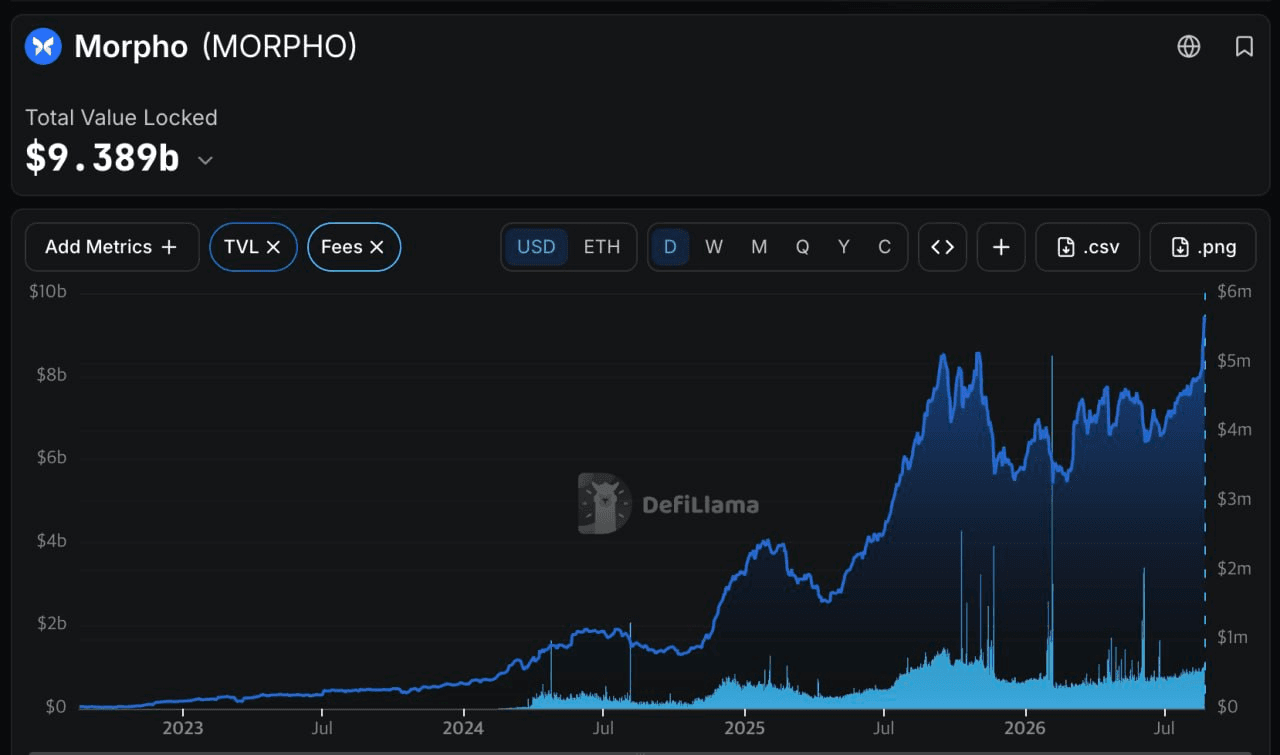Open the embed code icon button
This screenshot has width=1280, height=755.
[x=943, y=247]
